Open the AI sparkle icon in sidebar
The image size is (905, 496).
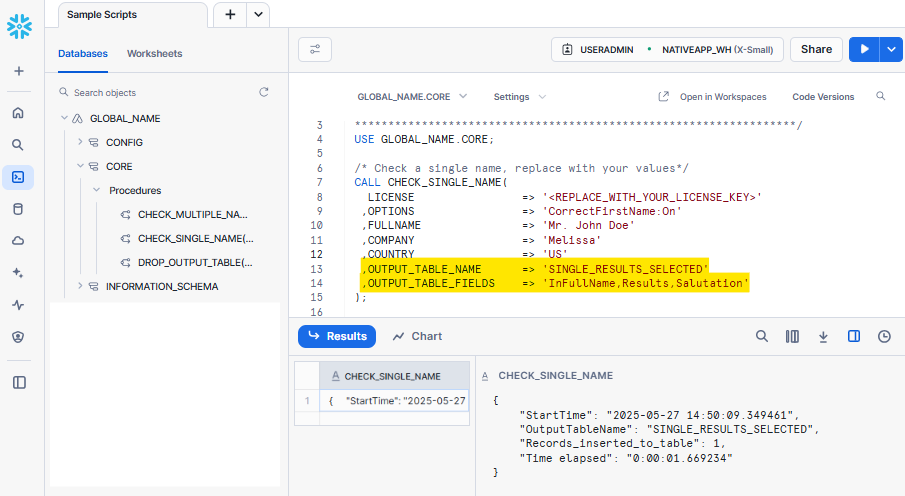18,273
